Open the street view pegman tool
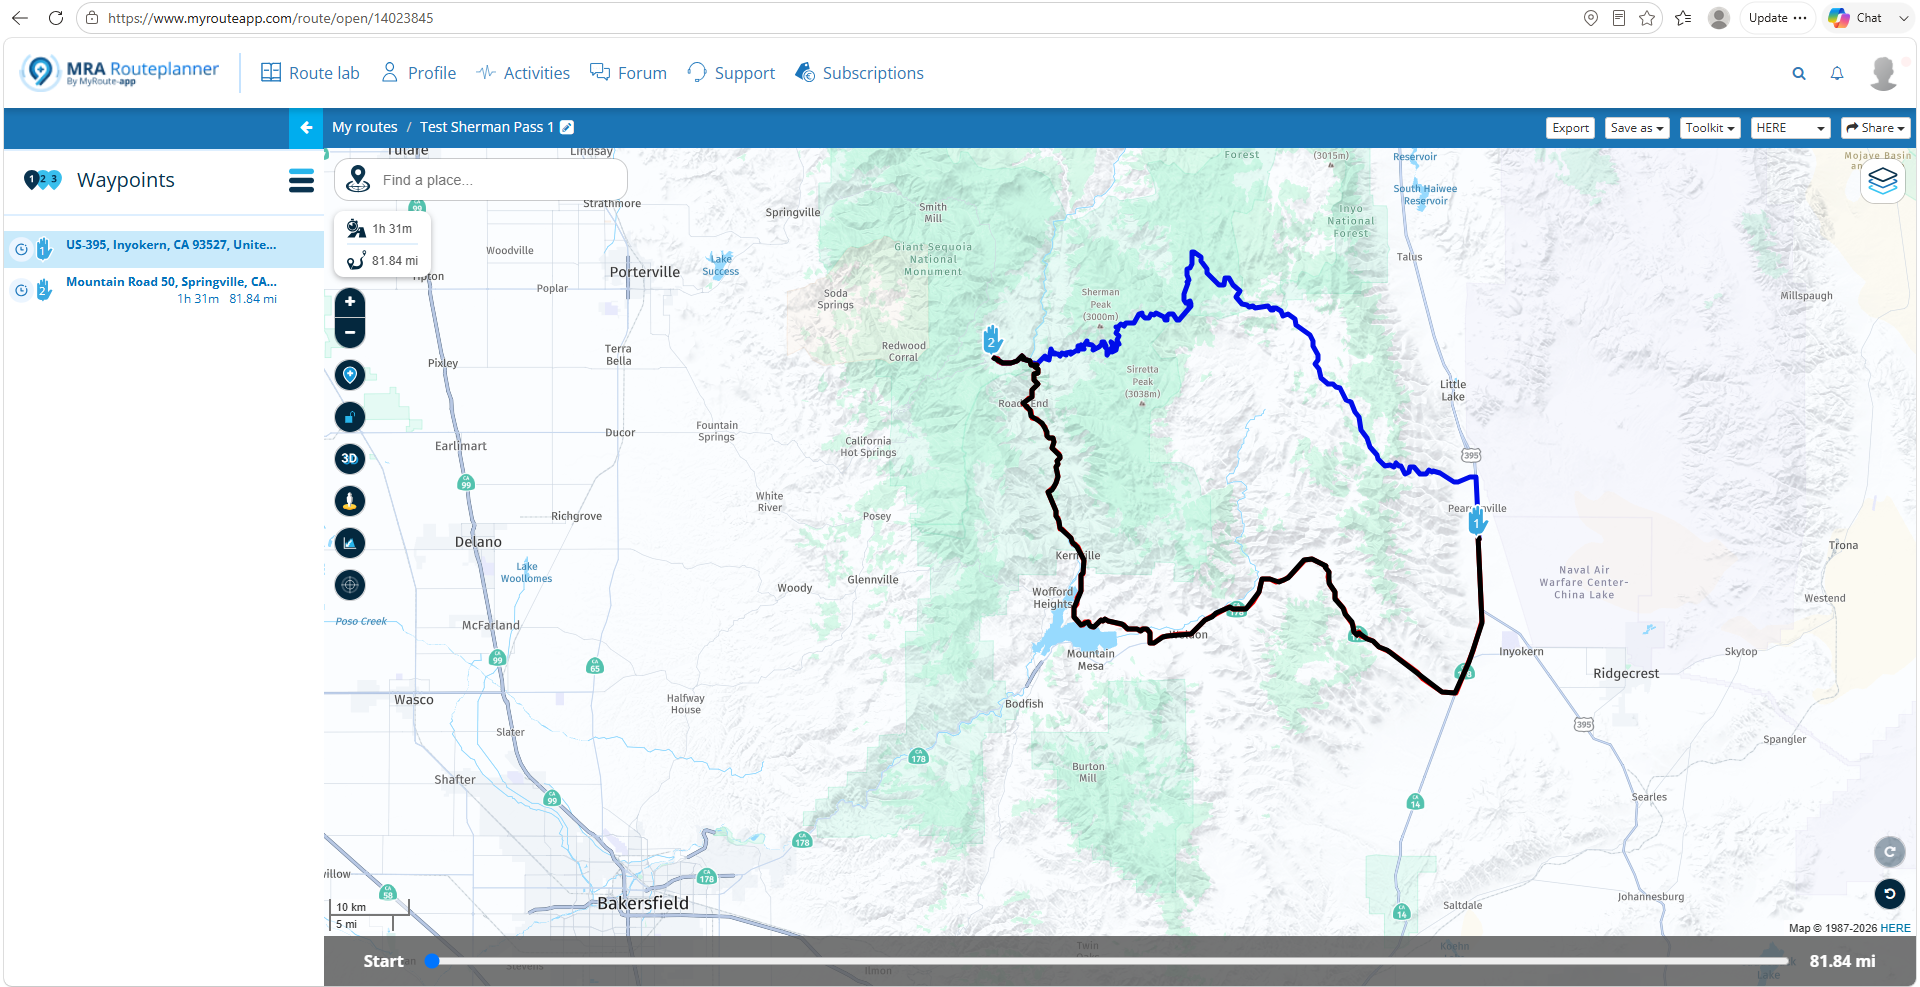Viewport: 1920px width, 987px height. point(349,501)
